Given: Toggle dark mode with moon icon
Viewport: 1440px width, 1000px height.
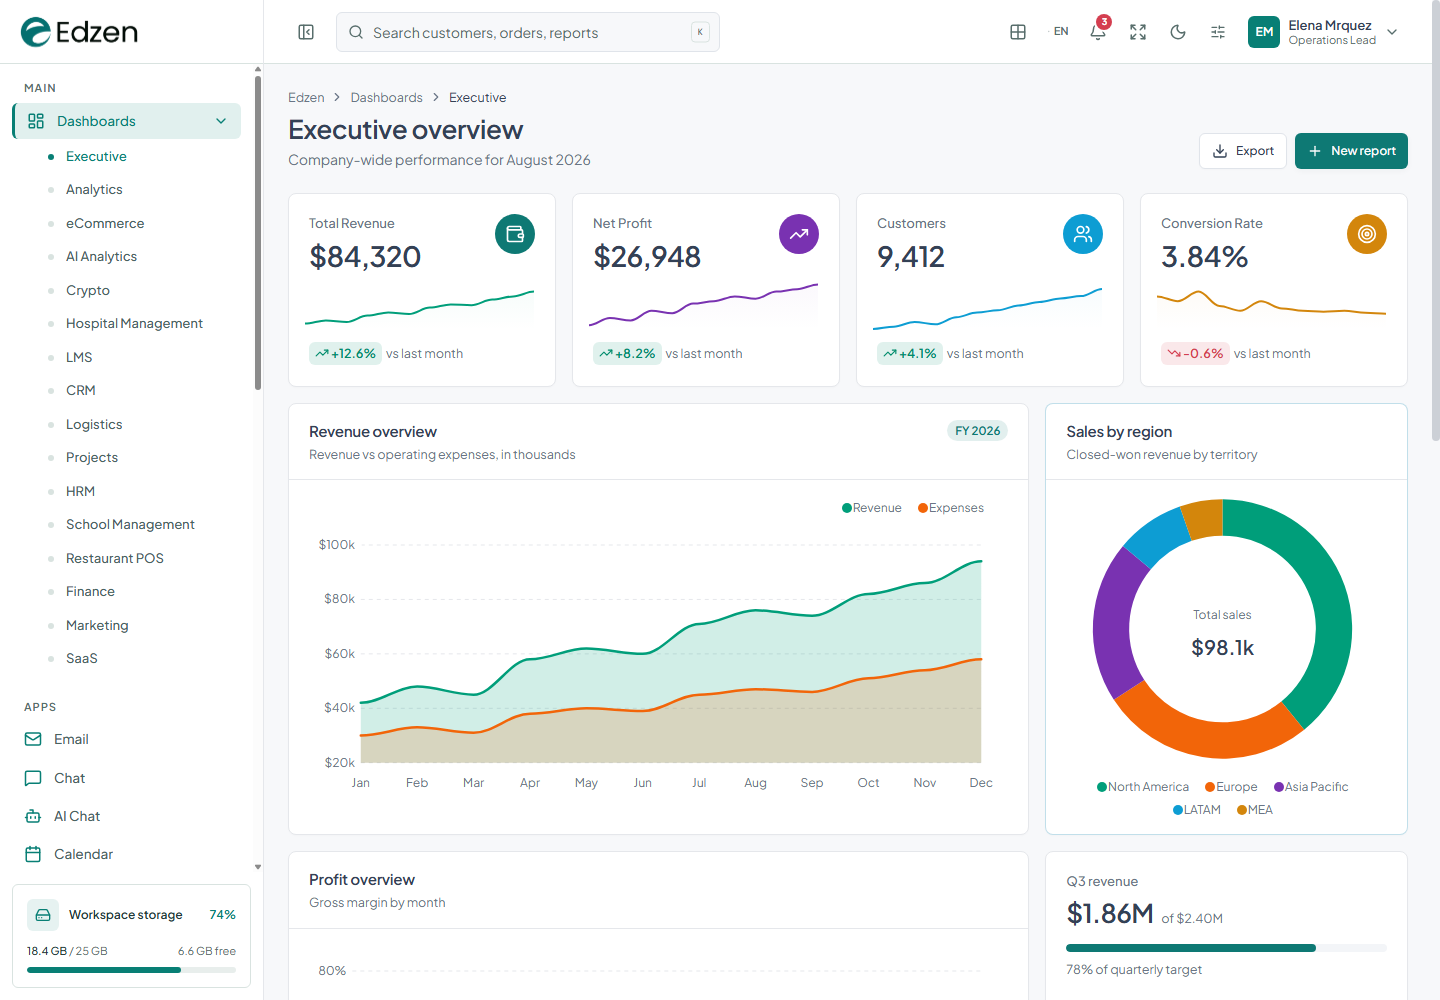Looking at the screenshot, I should (x=1178, y=32).
